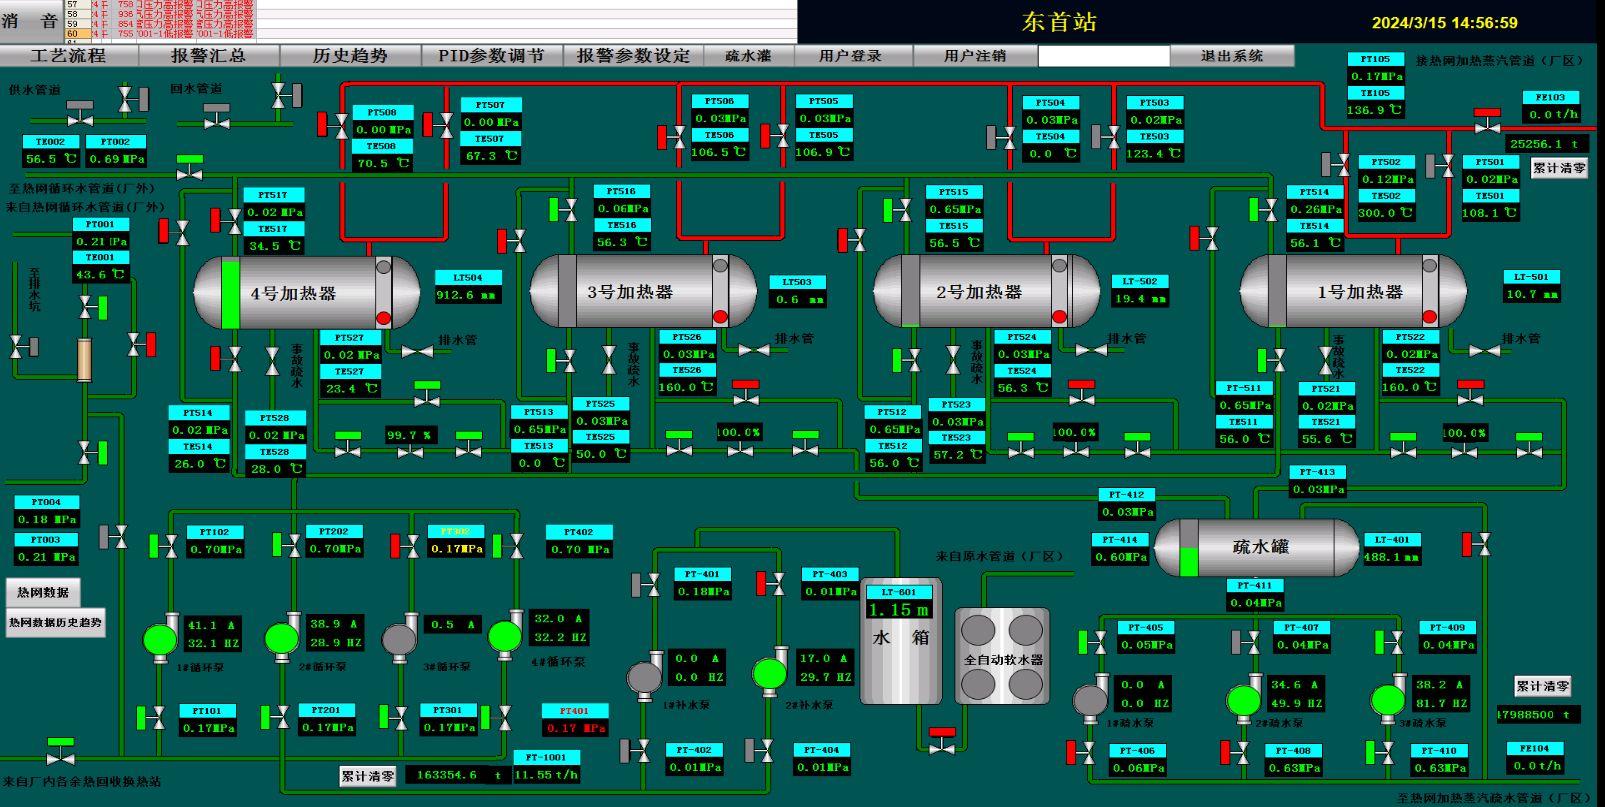The height and width of the screenshot is (807, 1605).
Task: Click the LT504 level bar on 4号加热器
Action: [231, 293]
